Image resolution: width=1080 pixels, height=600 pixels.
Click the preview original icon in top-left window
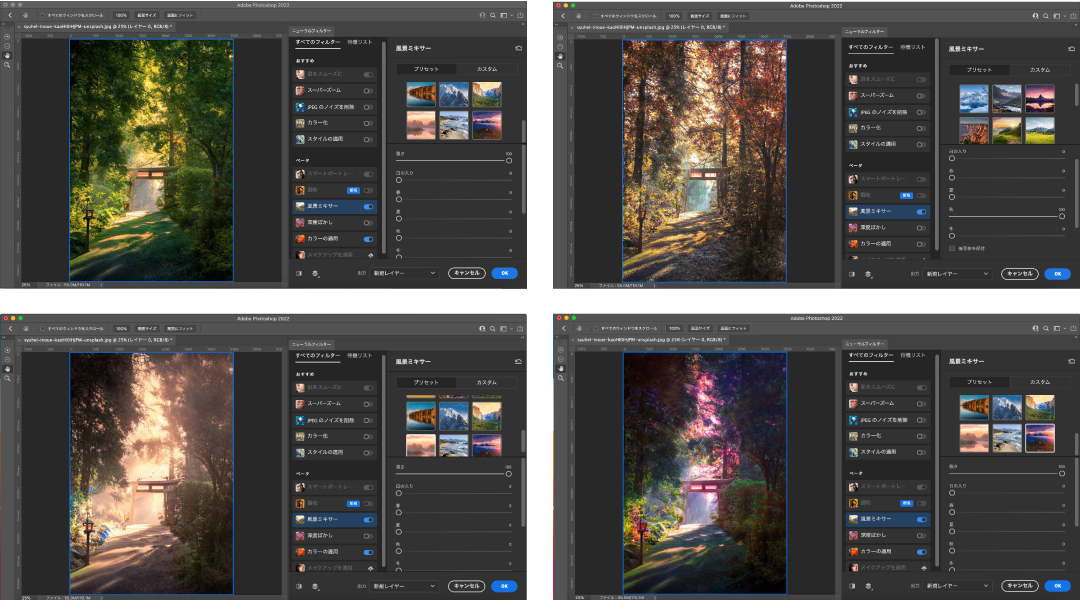pos(299,273)
